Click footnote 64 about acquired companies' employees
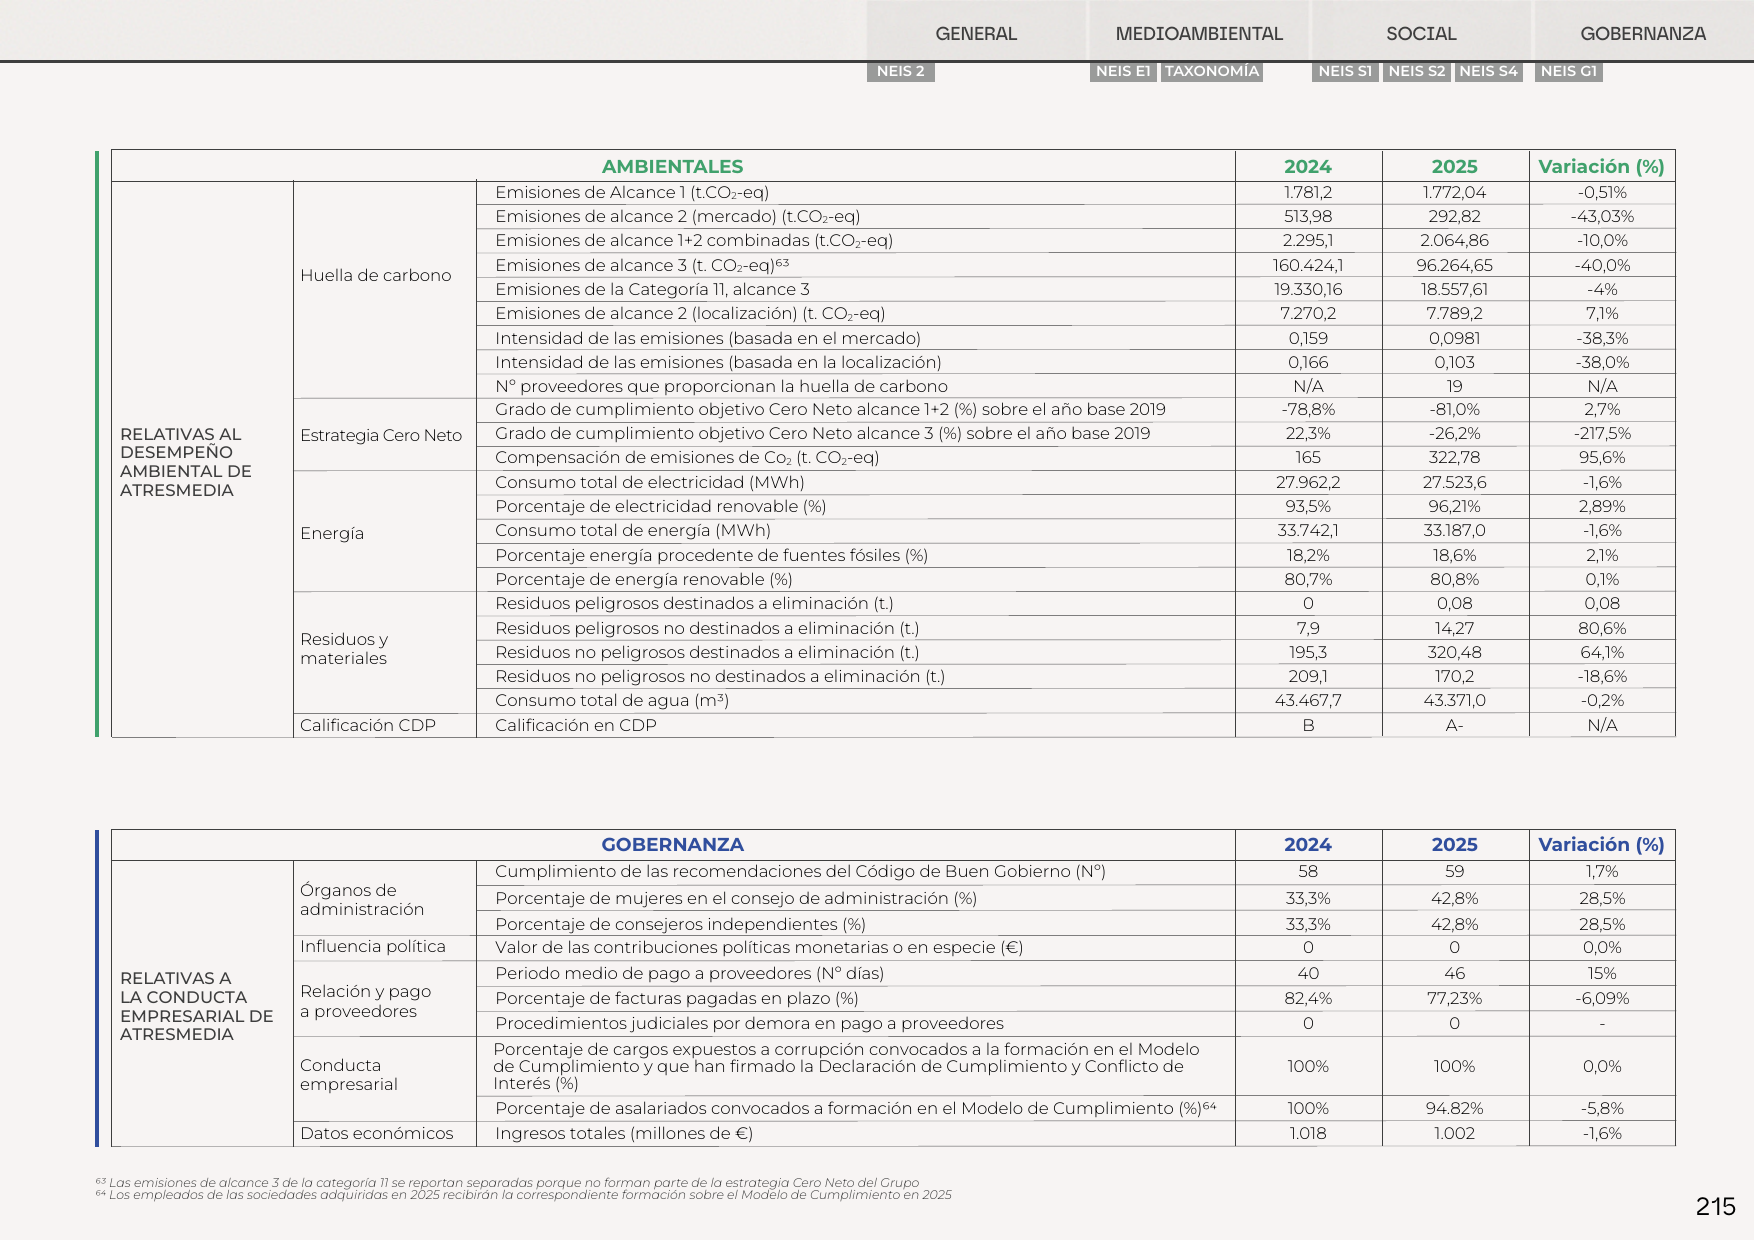Screen dimensions: 1754x1241 pos(523,1194)
